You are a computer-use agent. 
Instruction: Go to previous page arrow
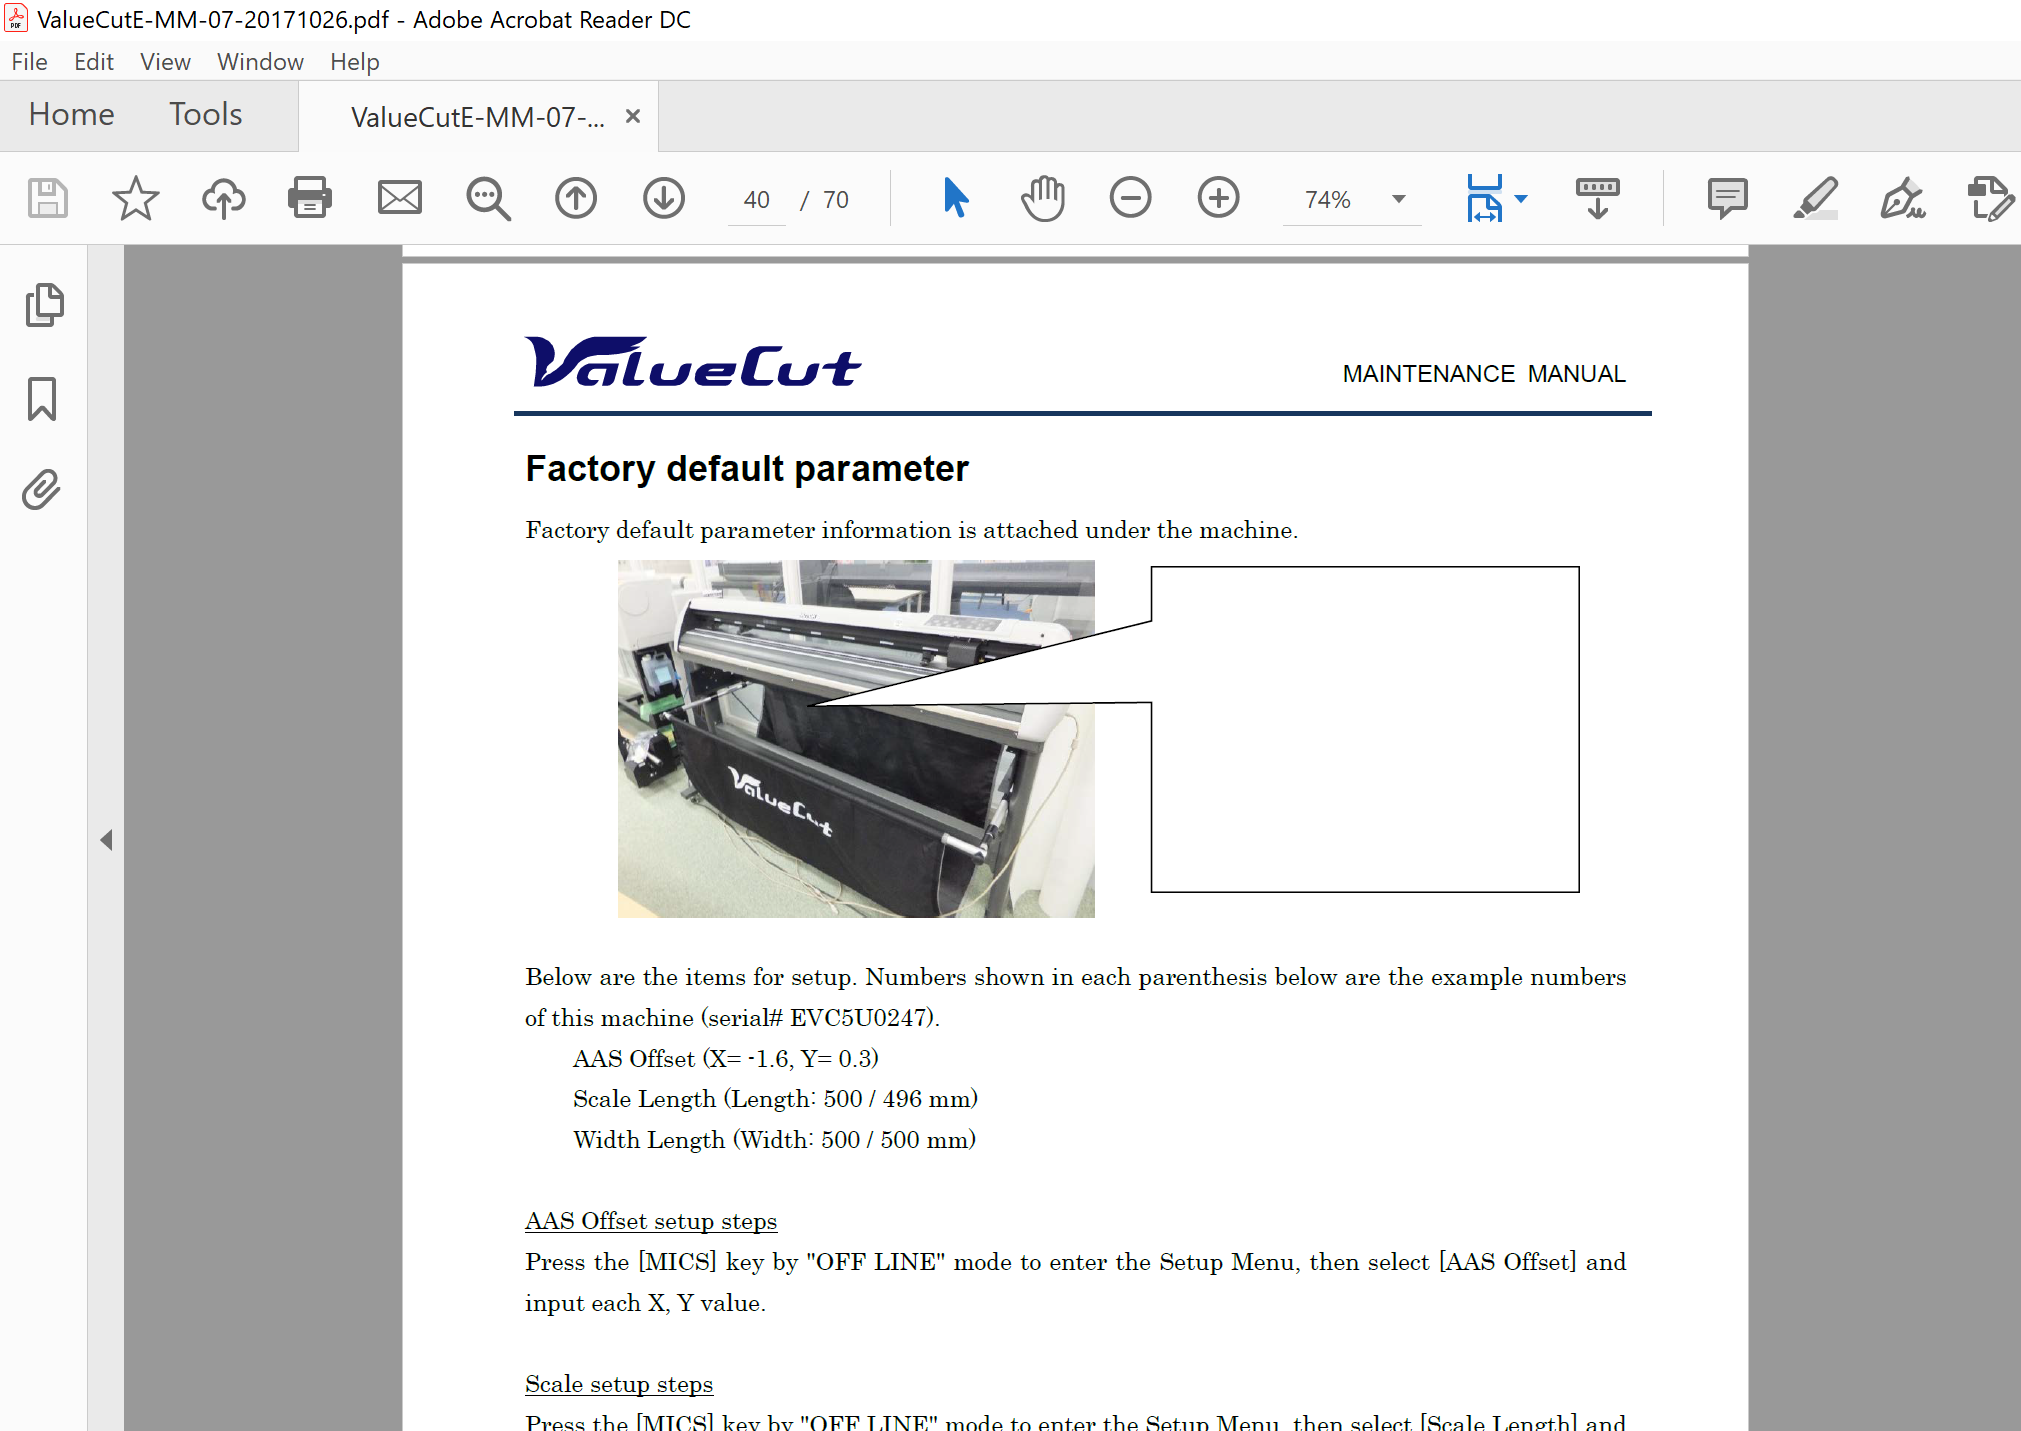[x=576, y=198]
